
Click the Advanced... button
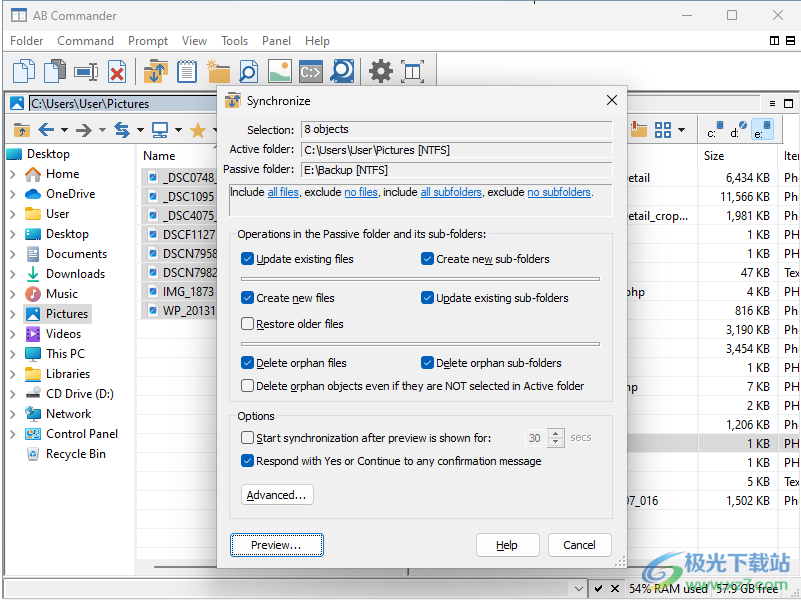(276, 495)
